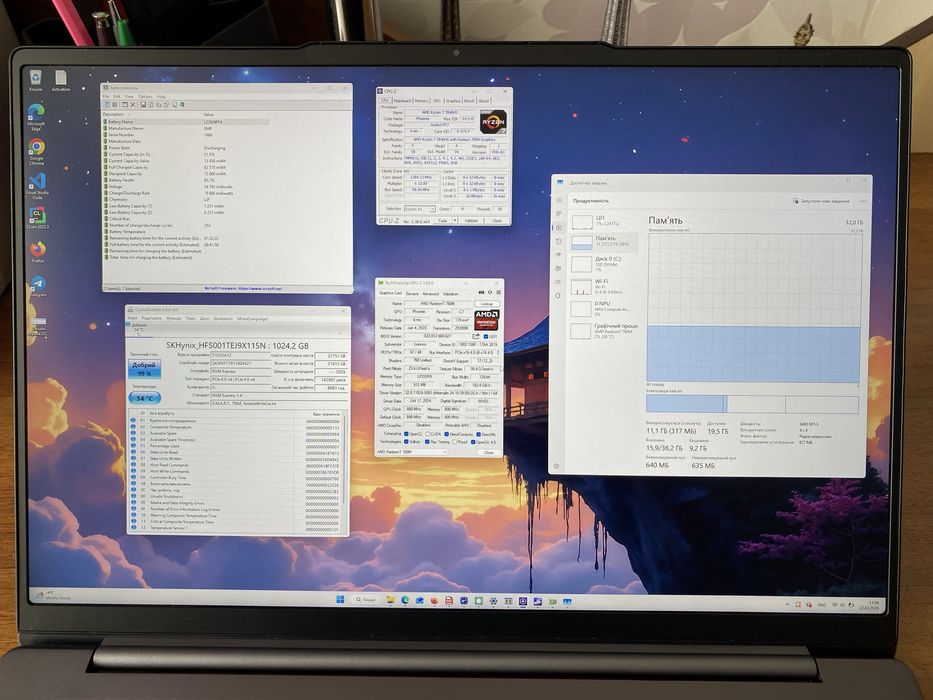Click Windows Start button on taskbar
This screenshot has height=700, width=933.
pyautogui.click(x=340, y=599)
